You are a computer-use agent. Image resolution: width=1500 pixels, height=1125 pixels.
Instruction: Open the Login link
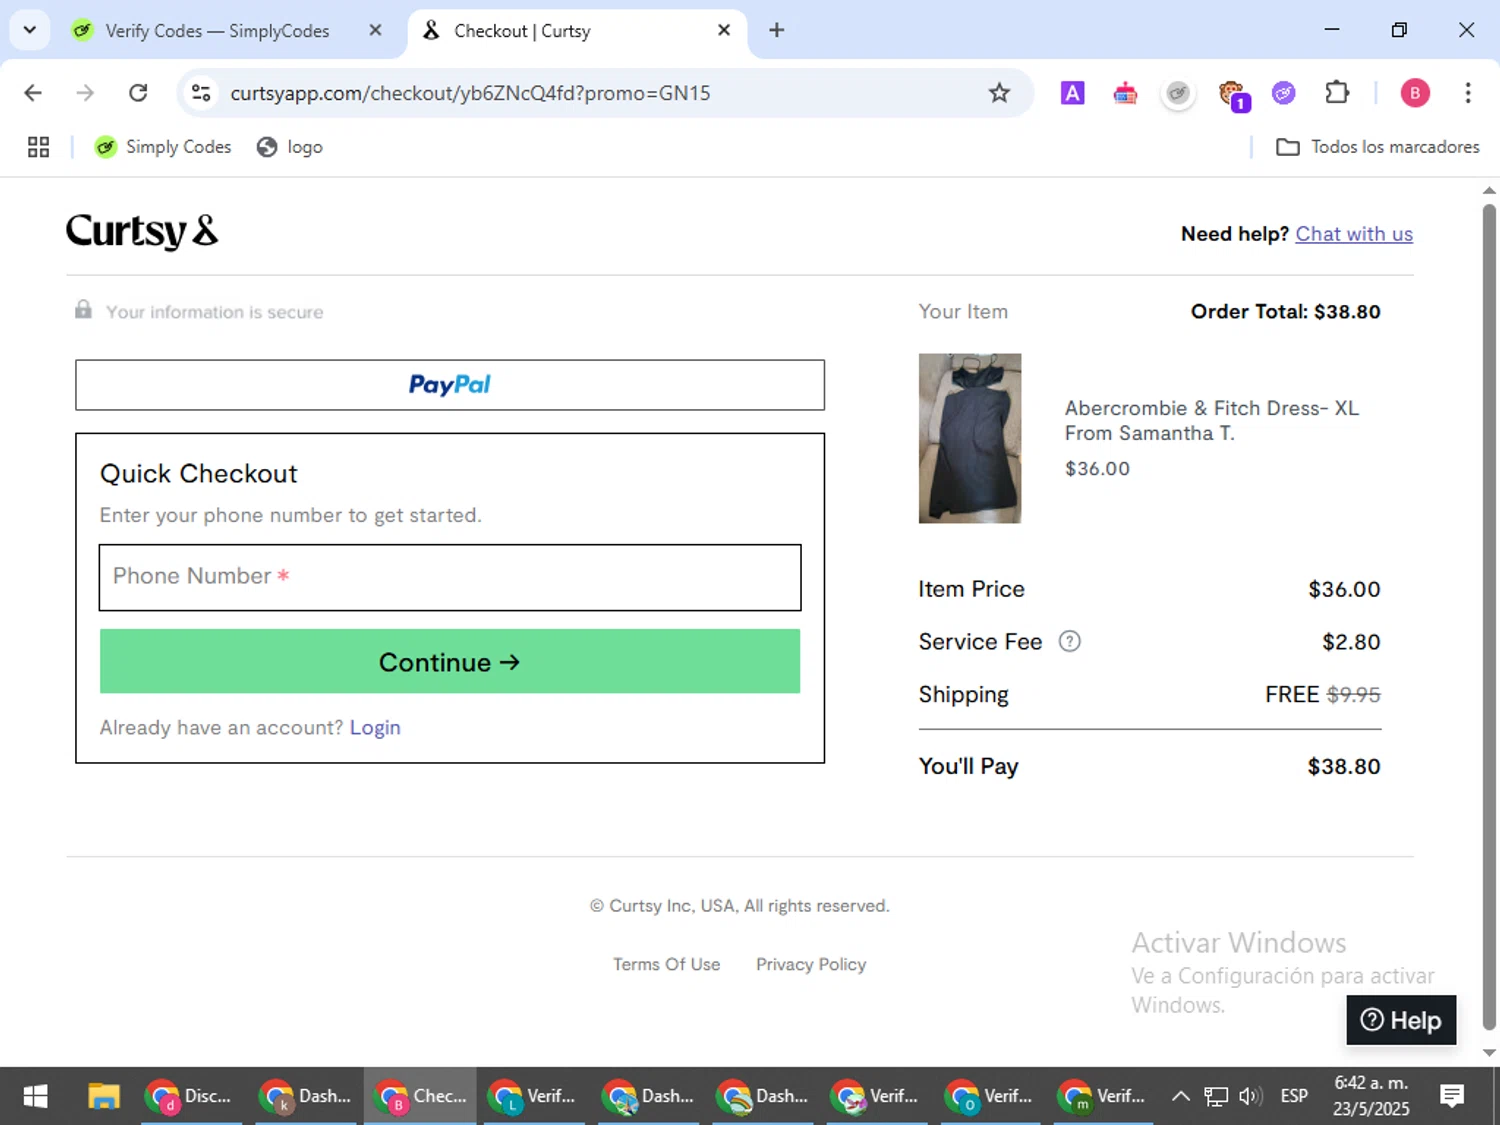click(375, 728)
